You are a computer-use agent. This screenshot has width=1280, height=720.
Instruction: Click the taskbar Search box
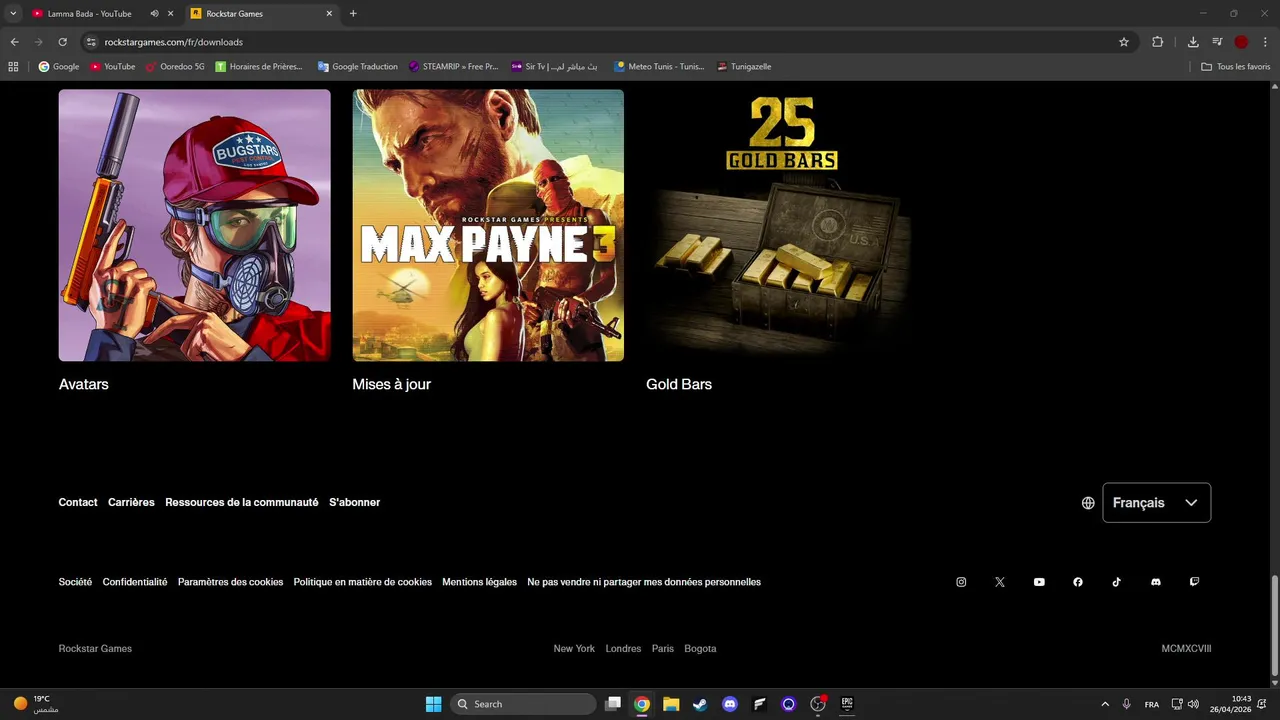pyautogui.click(x=522, y=704)
